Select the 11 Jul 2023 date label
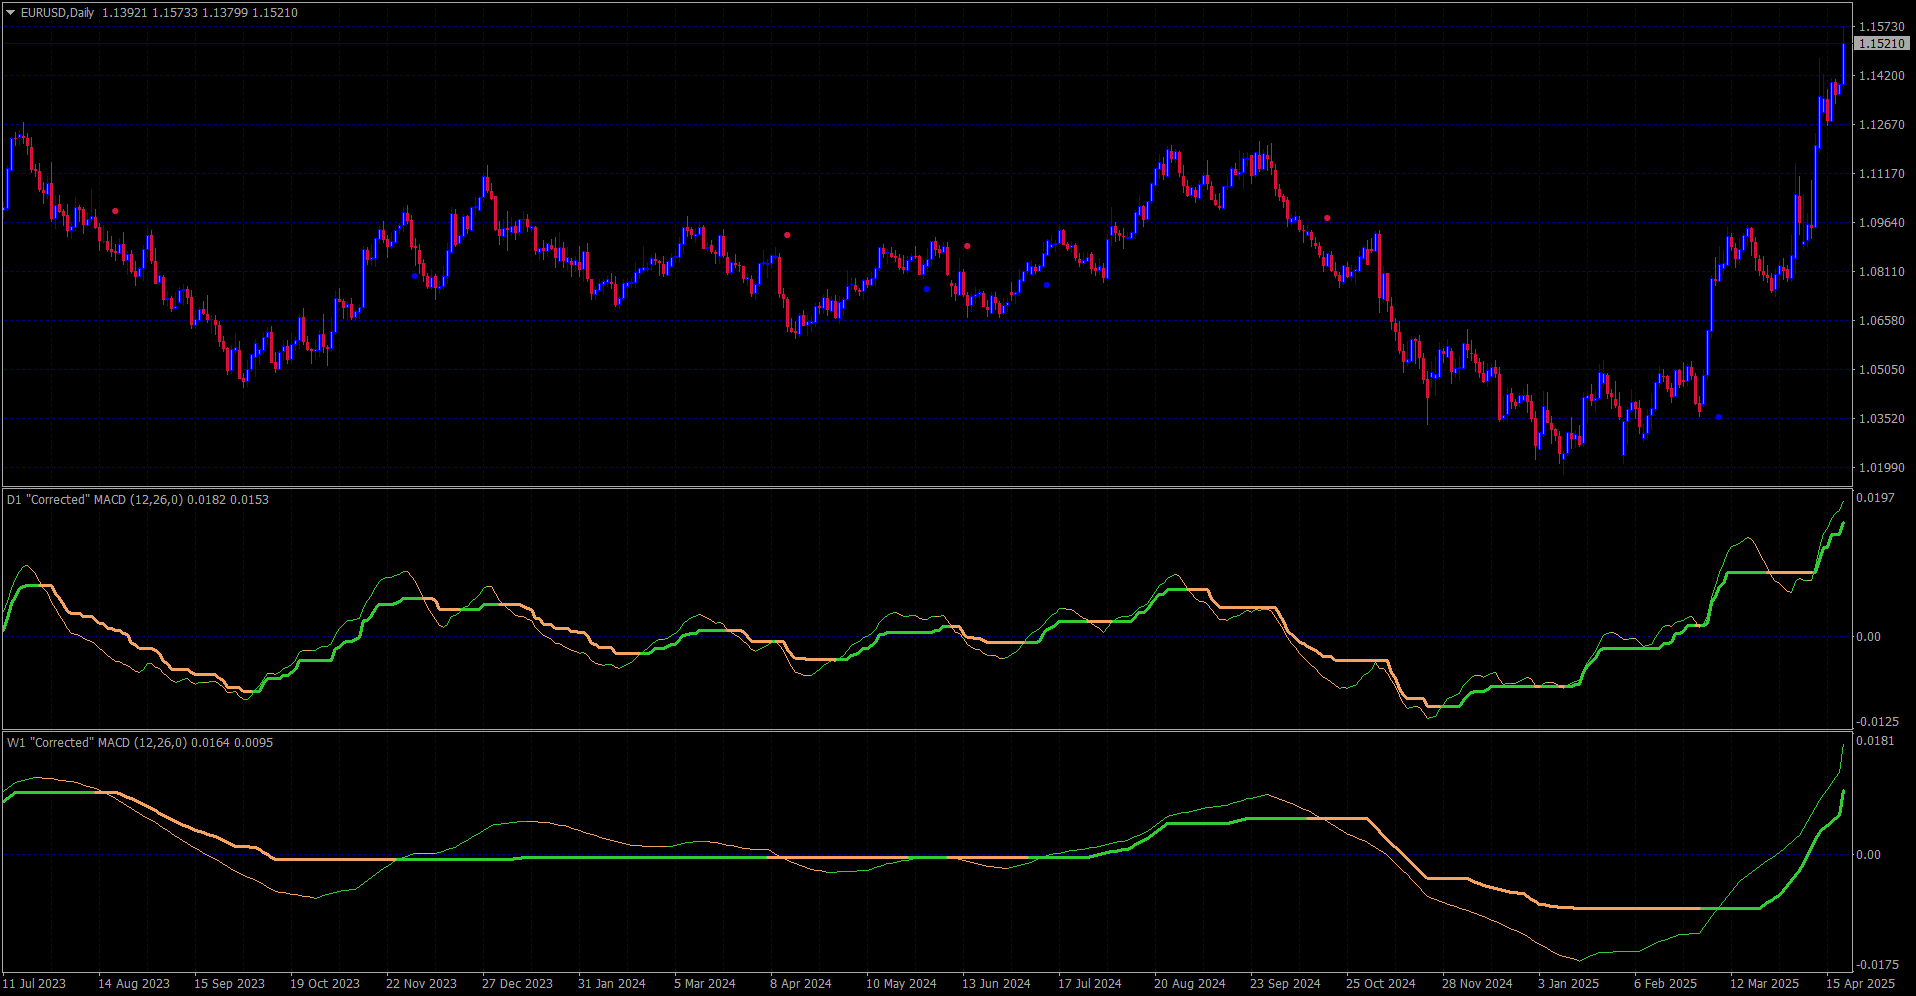Screen dimensions: 1916x996 point(35,984)
